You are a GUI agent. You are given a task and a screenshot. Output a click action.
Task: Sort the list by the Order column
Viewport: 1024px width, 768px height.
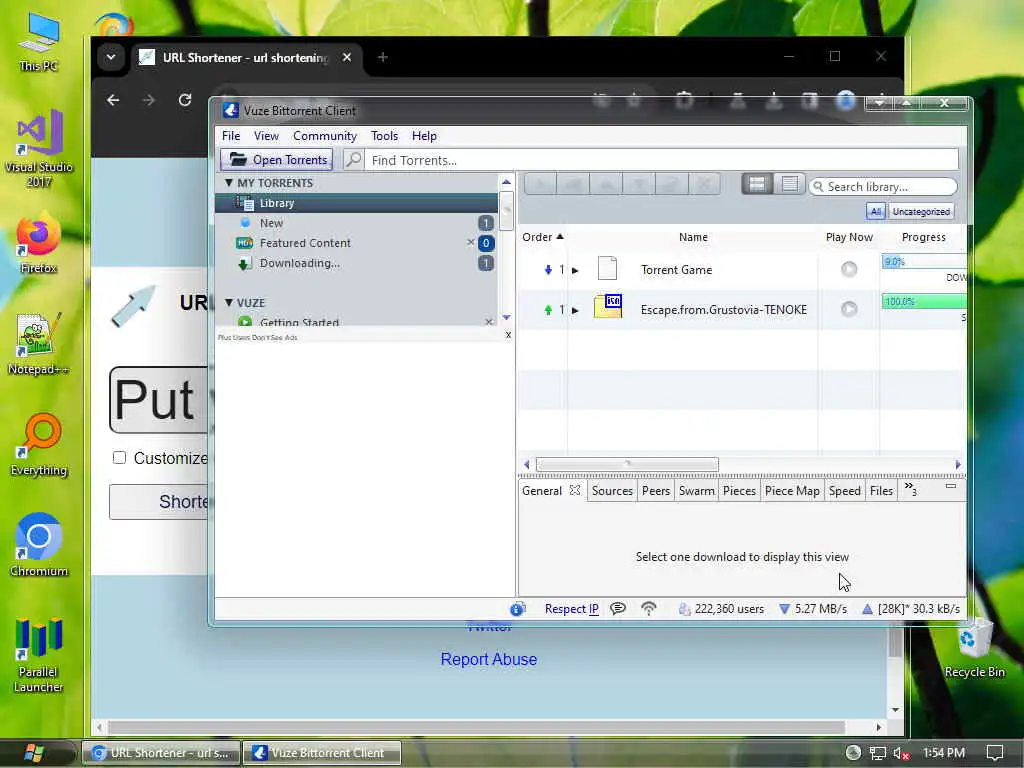[543, 237]
